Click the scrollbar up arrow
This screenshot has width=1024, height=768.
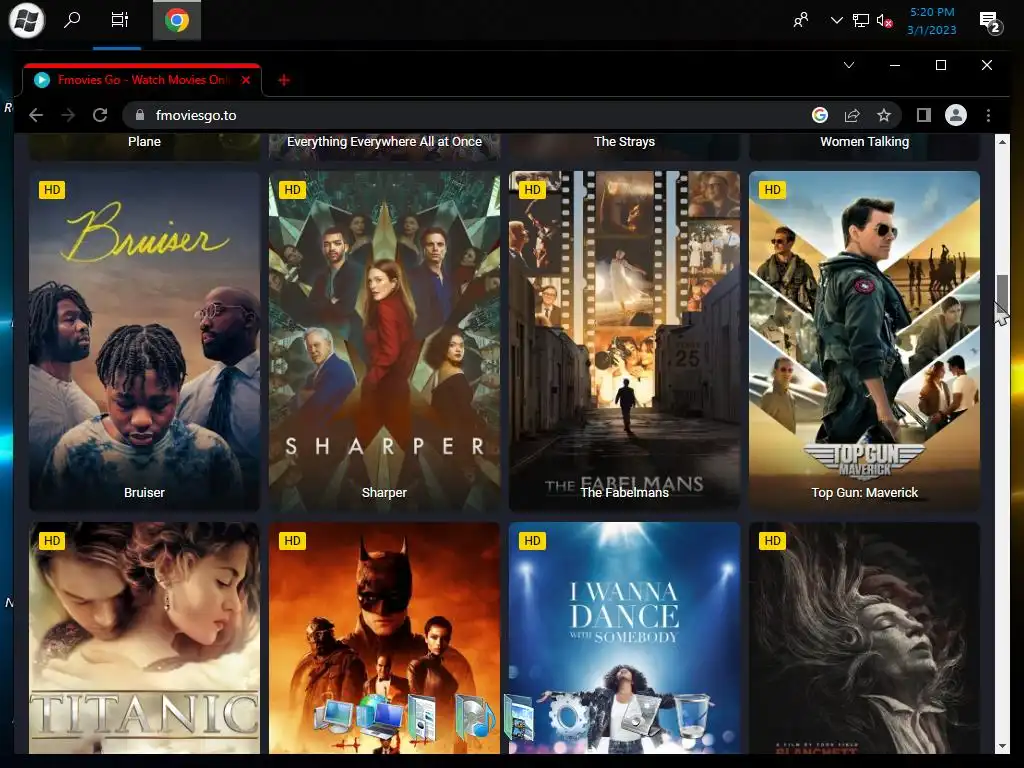point(1002,141)
